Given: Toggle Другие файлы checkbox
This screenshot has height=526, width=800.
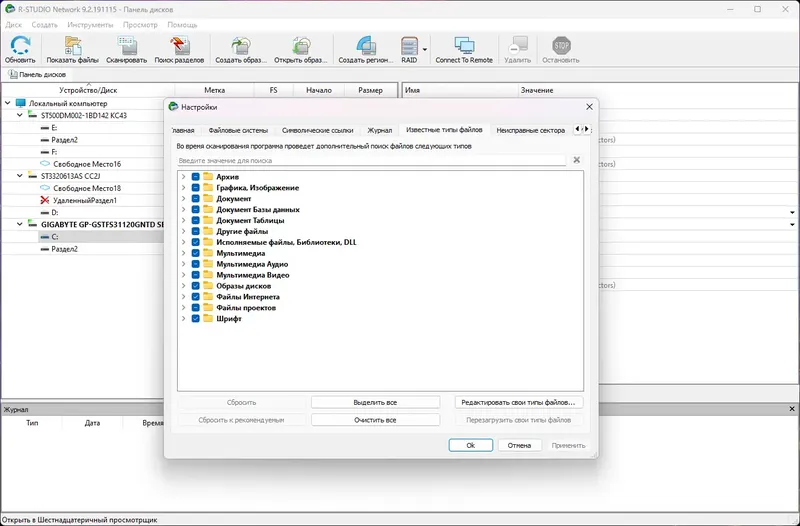Looking at the screenshot, I should (195, 231).
